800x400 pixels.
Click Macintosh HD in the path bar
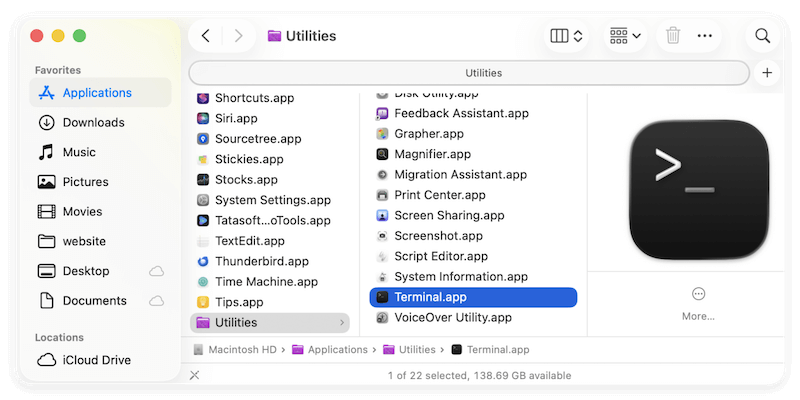coord(237,349)
